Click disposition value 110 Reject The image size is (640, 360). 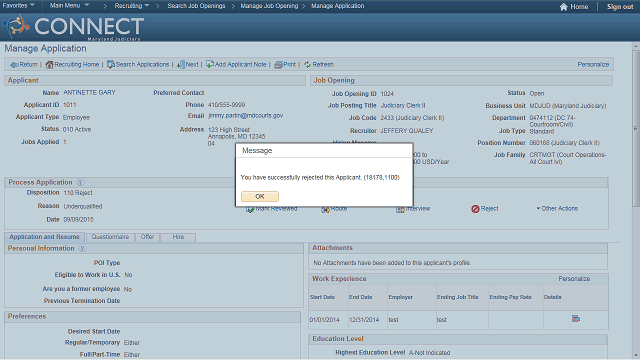tap(78, 193)
